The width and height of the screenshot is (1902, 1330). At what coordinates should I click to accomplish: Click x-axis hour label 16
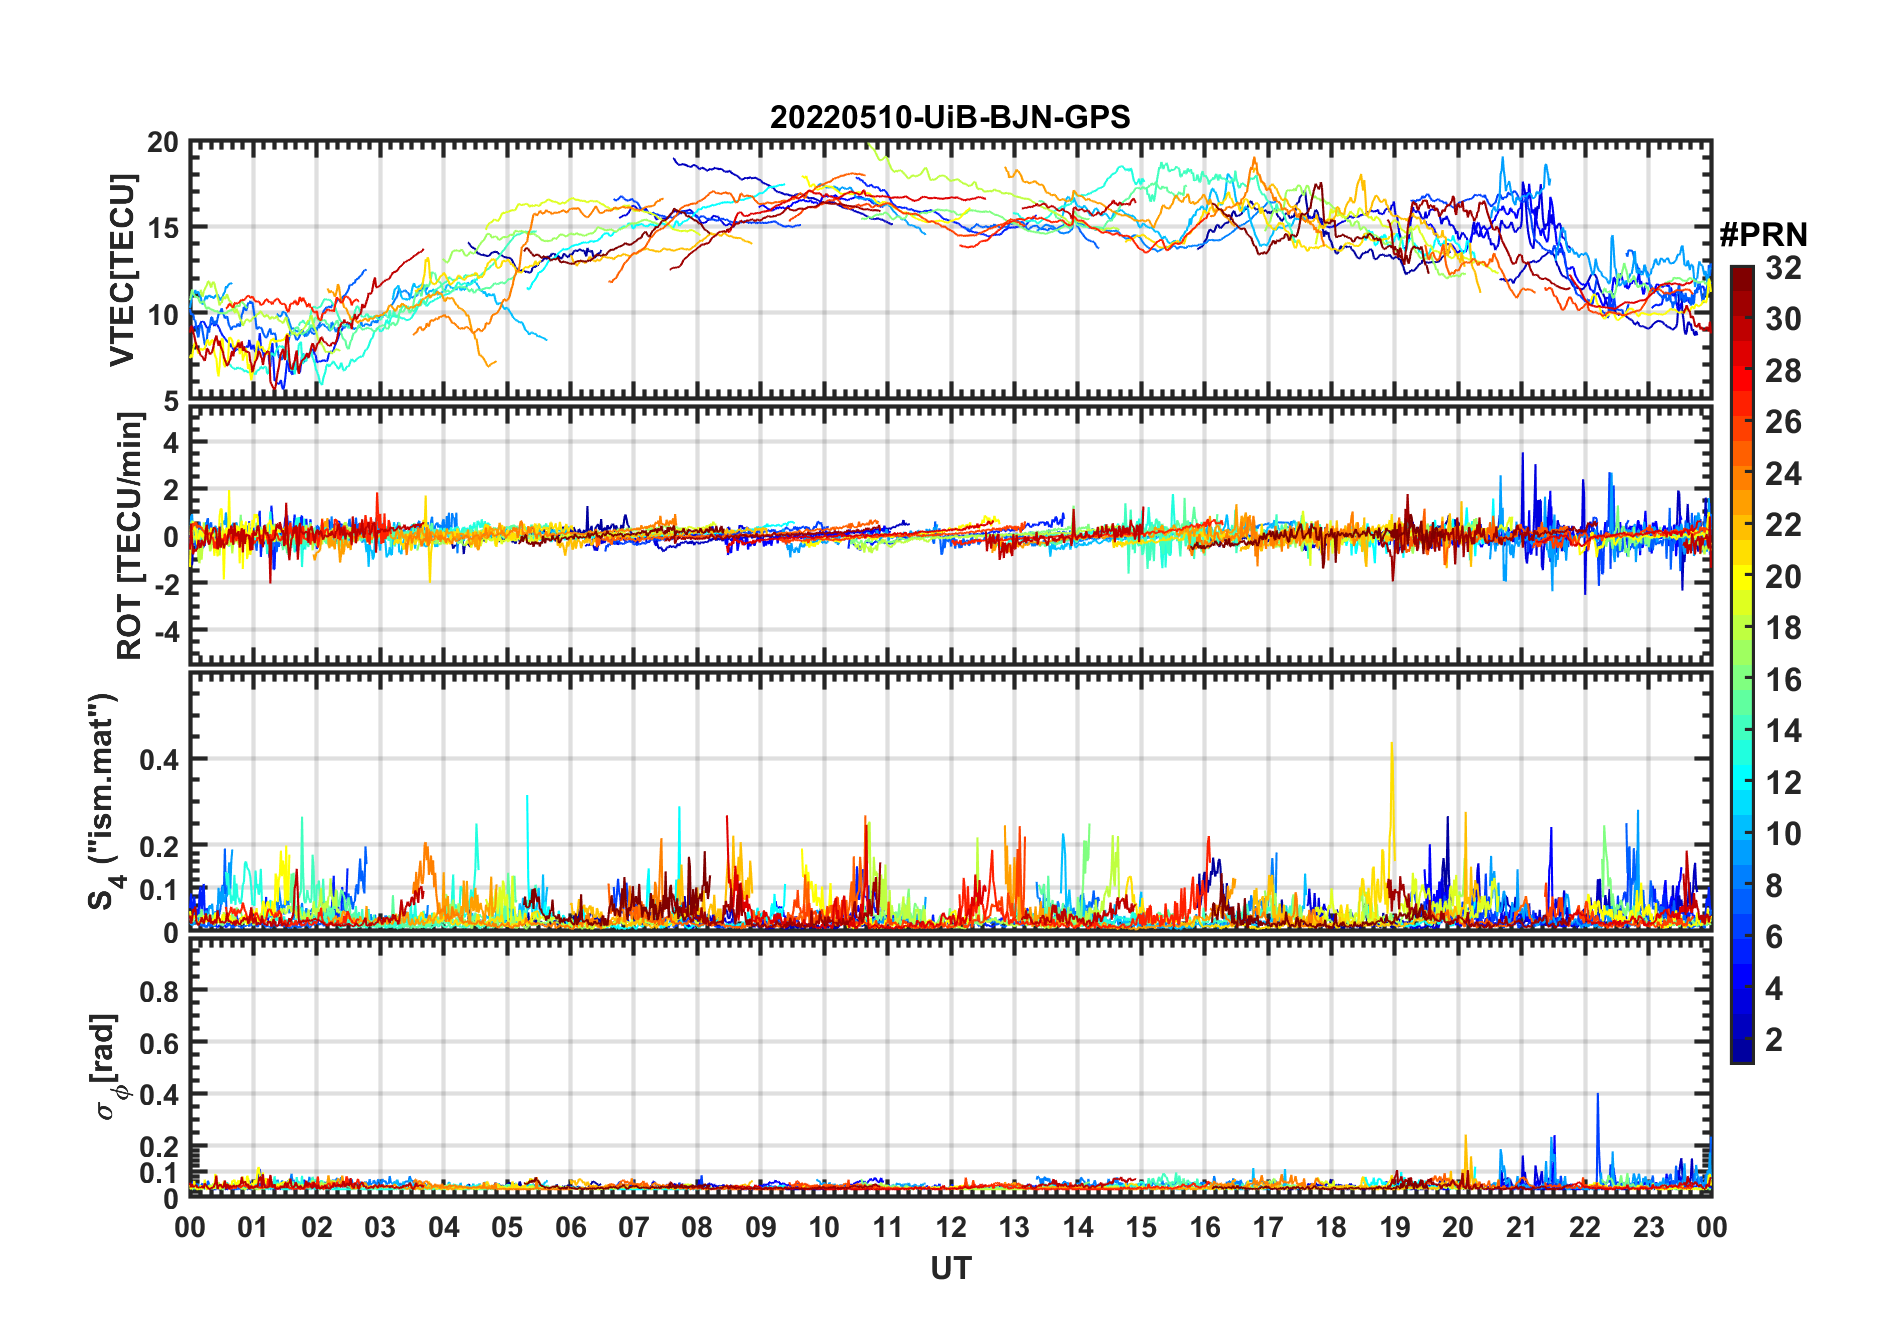(1205, 1228)
